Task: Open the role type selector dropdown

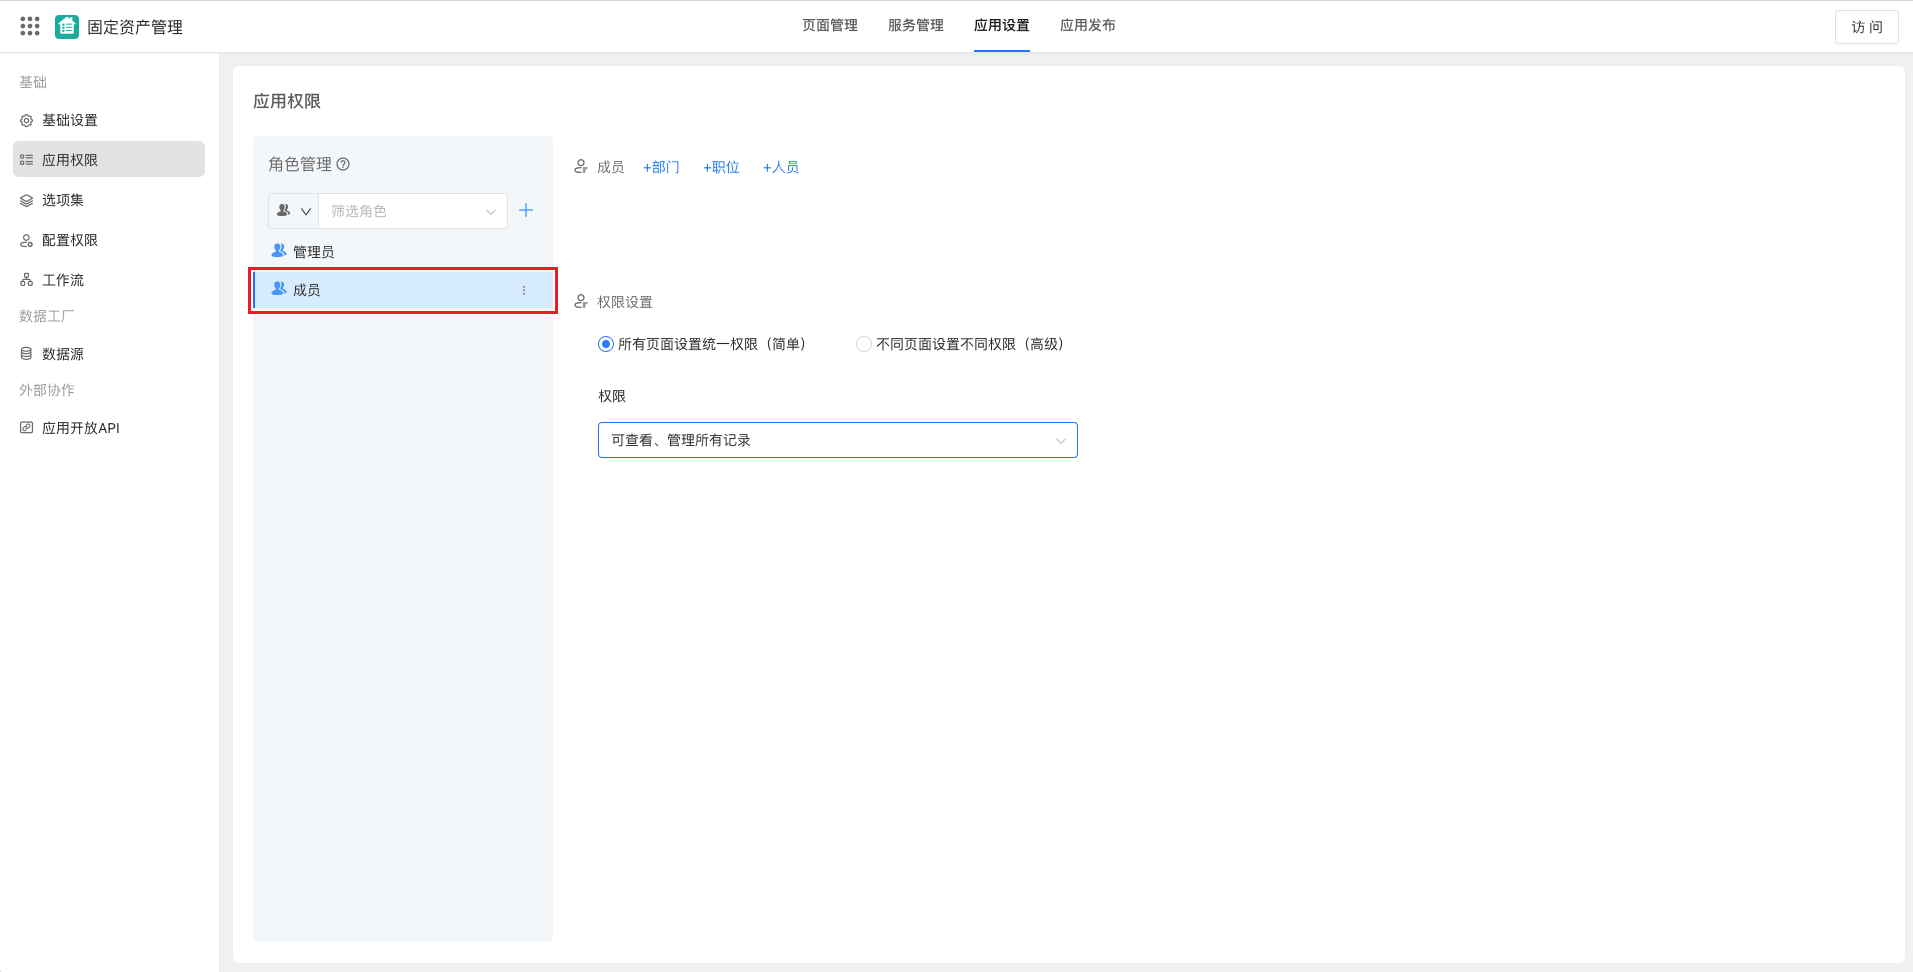Action: tap(292, 210)
